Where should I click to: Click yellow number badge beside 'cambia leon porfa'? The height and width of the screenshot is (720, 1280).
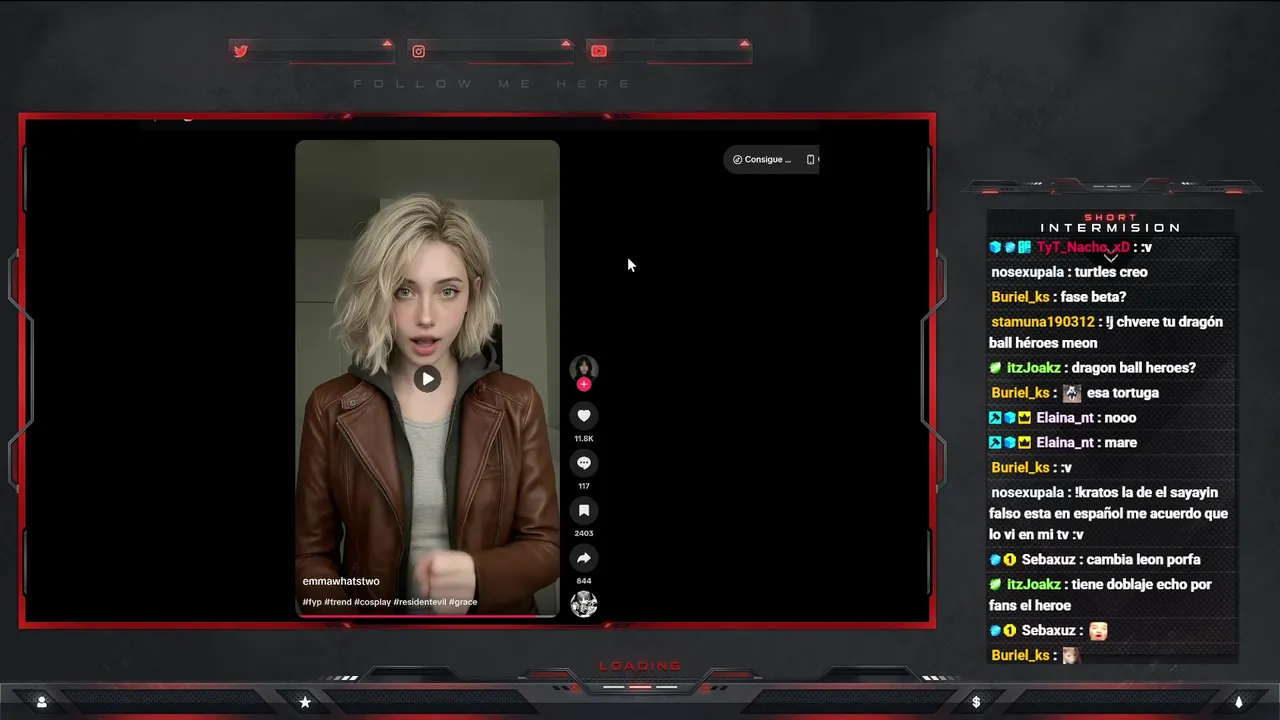click(1010, 560)
